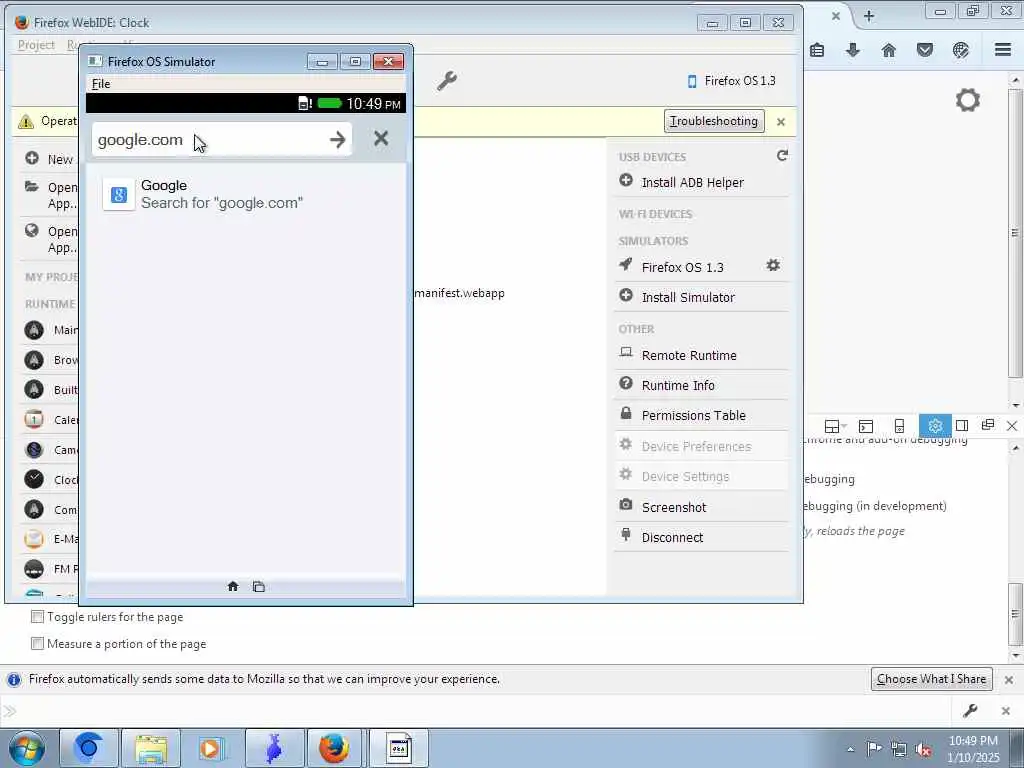Open Runtime Info

[x=701, y=385]
